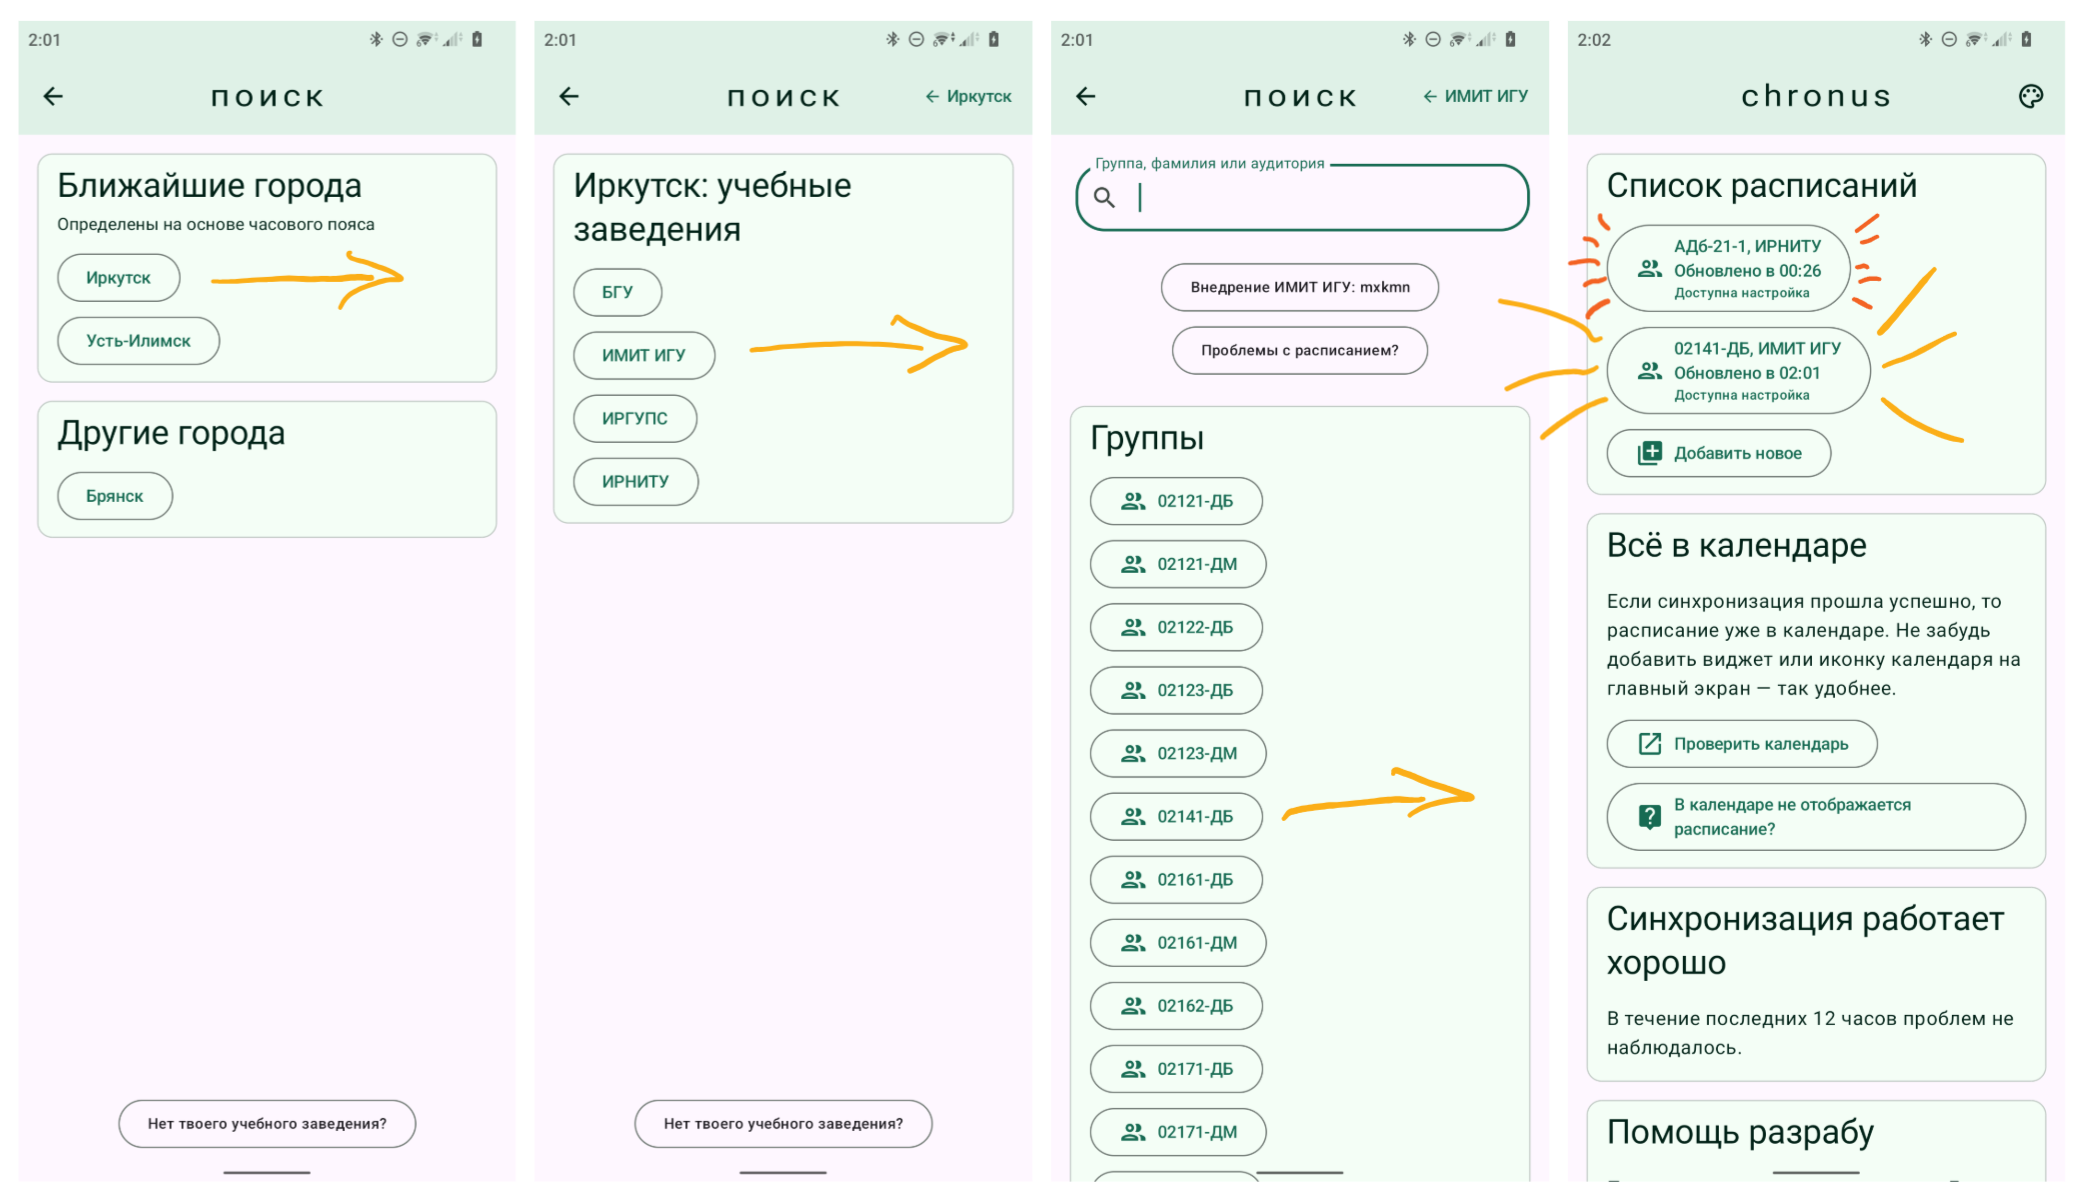Click the back arrow on the first search screen

[x=53, y=96]
